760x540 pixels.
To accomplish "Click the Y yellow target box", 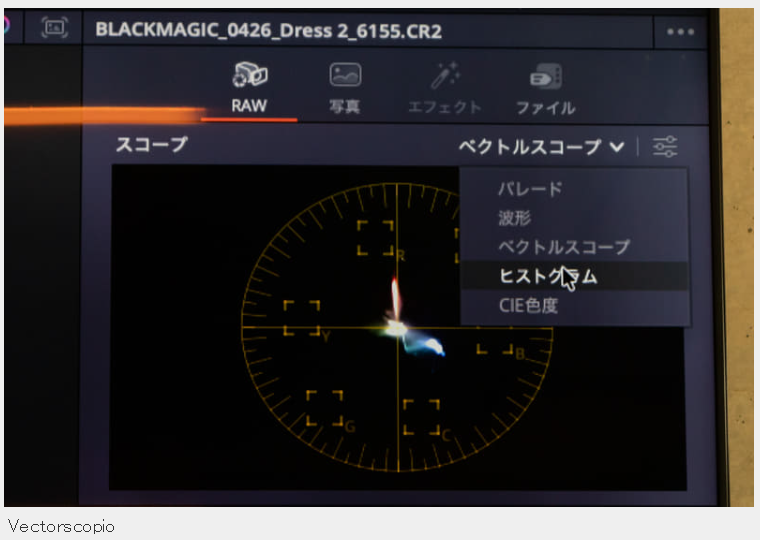I will pyautogui.click(x=301, y=318).
